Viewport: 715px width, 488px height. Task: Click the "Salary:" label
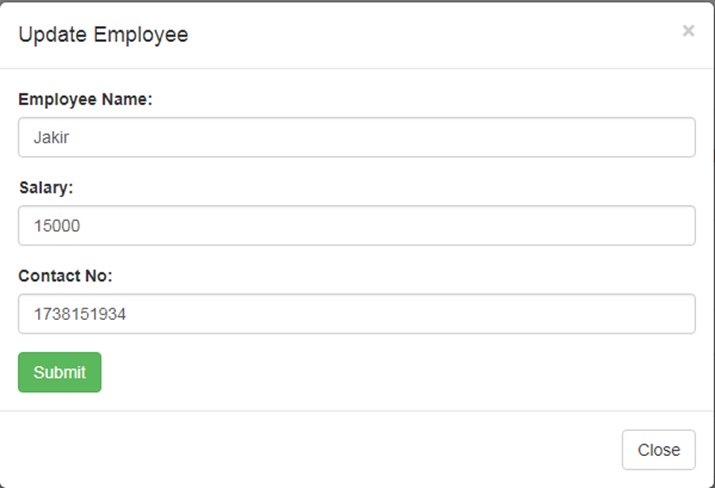tap(46, 187)
